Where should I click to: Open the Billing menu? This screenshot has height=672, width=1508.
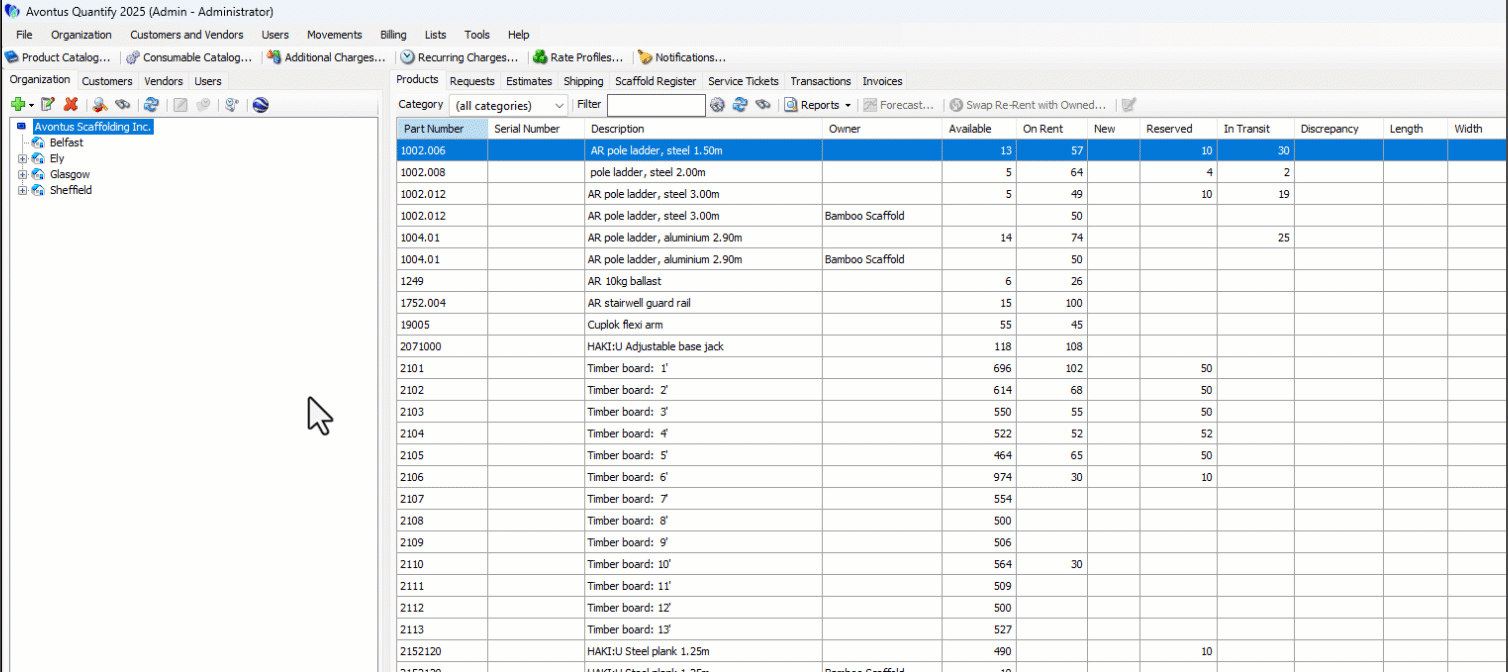(x=393, y=35)
